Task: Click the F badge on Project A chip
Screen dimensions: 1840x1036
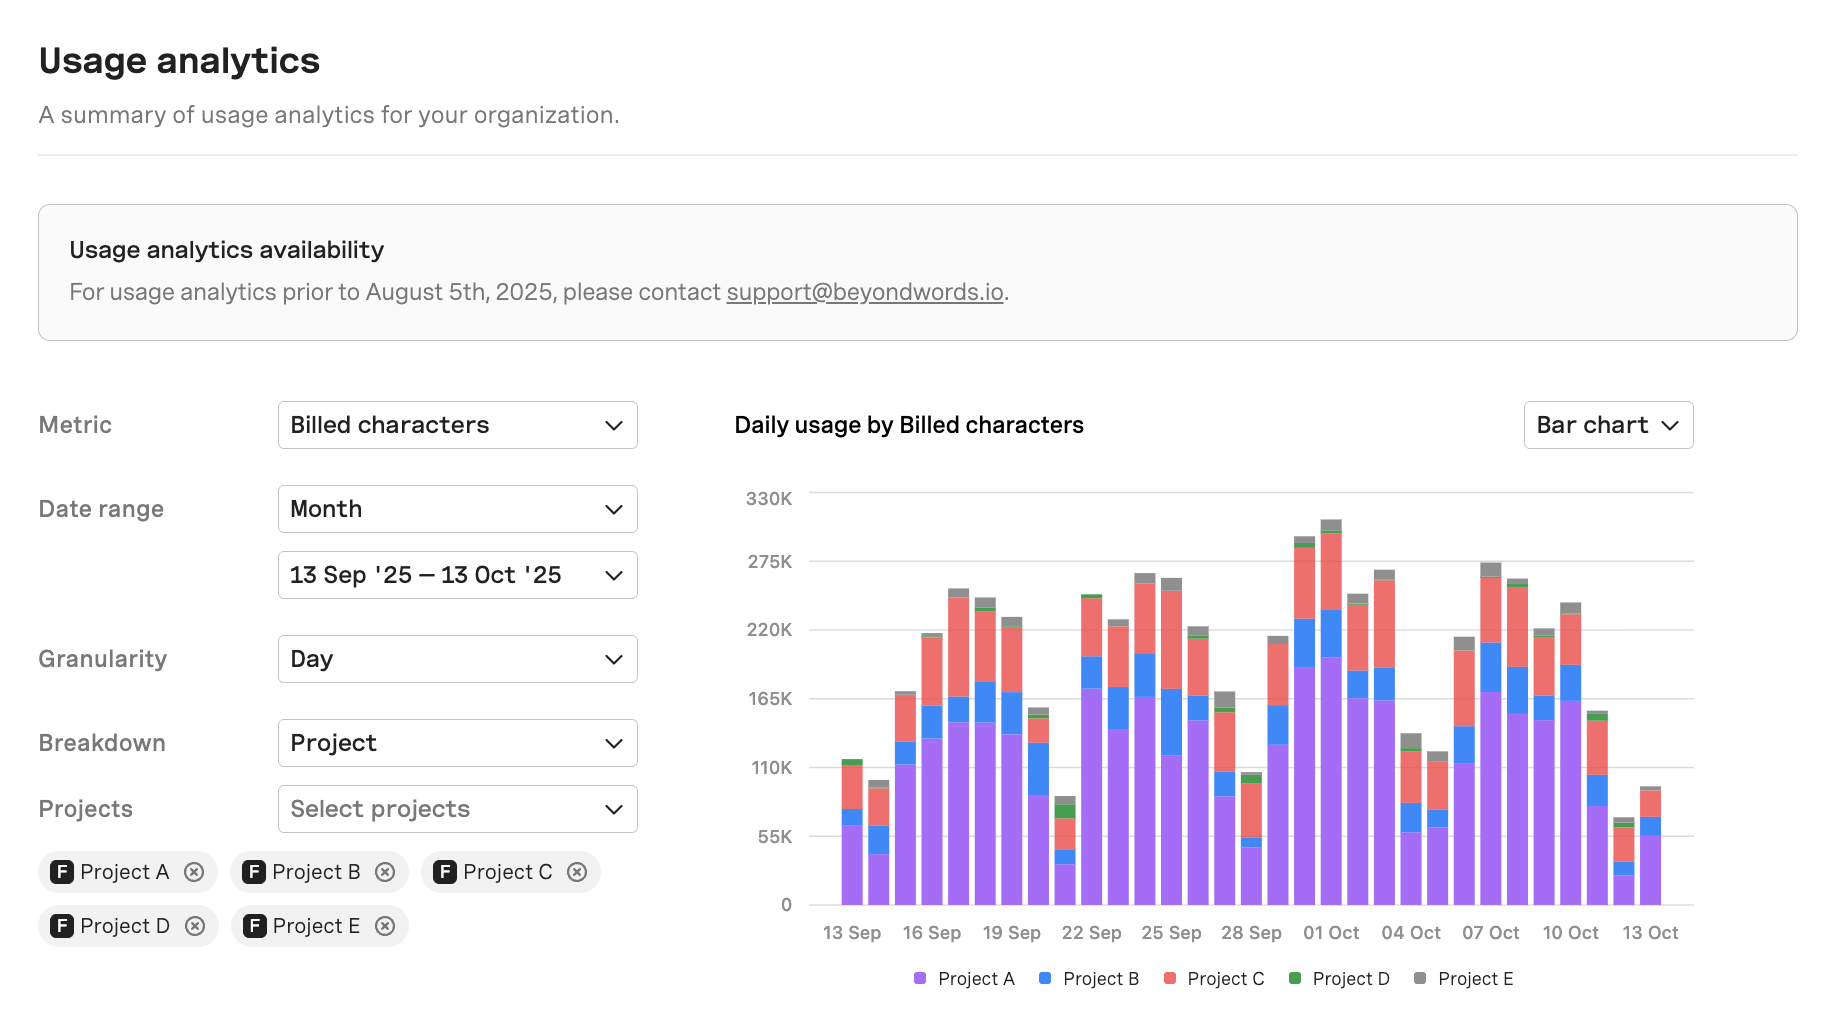Action: (62, 872)
